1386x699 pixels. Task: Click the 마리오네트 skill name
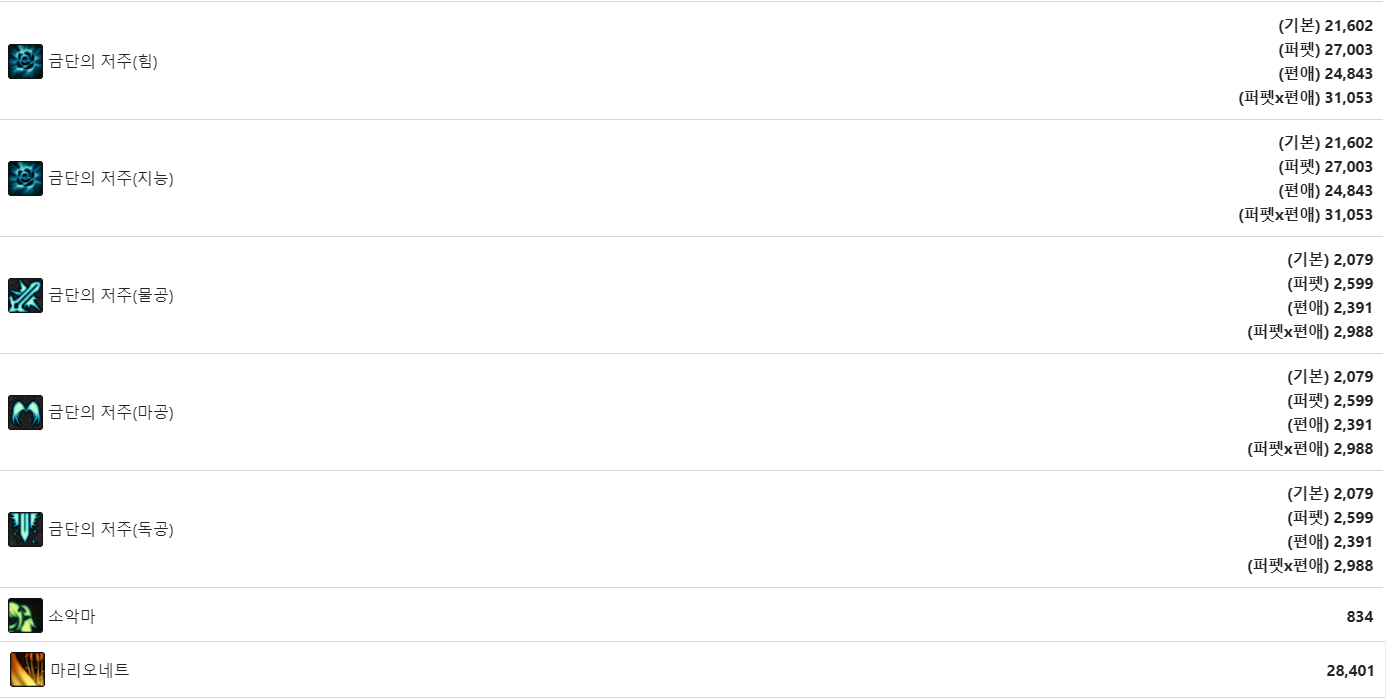coord(90,670)
